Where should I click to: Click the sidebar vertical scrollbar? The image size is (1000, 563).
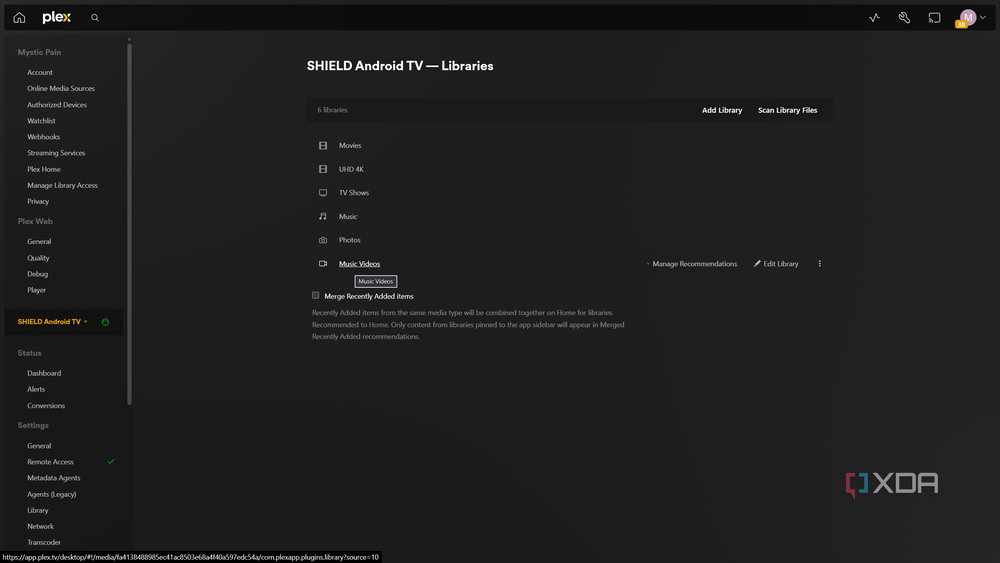click(129, 223)
